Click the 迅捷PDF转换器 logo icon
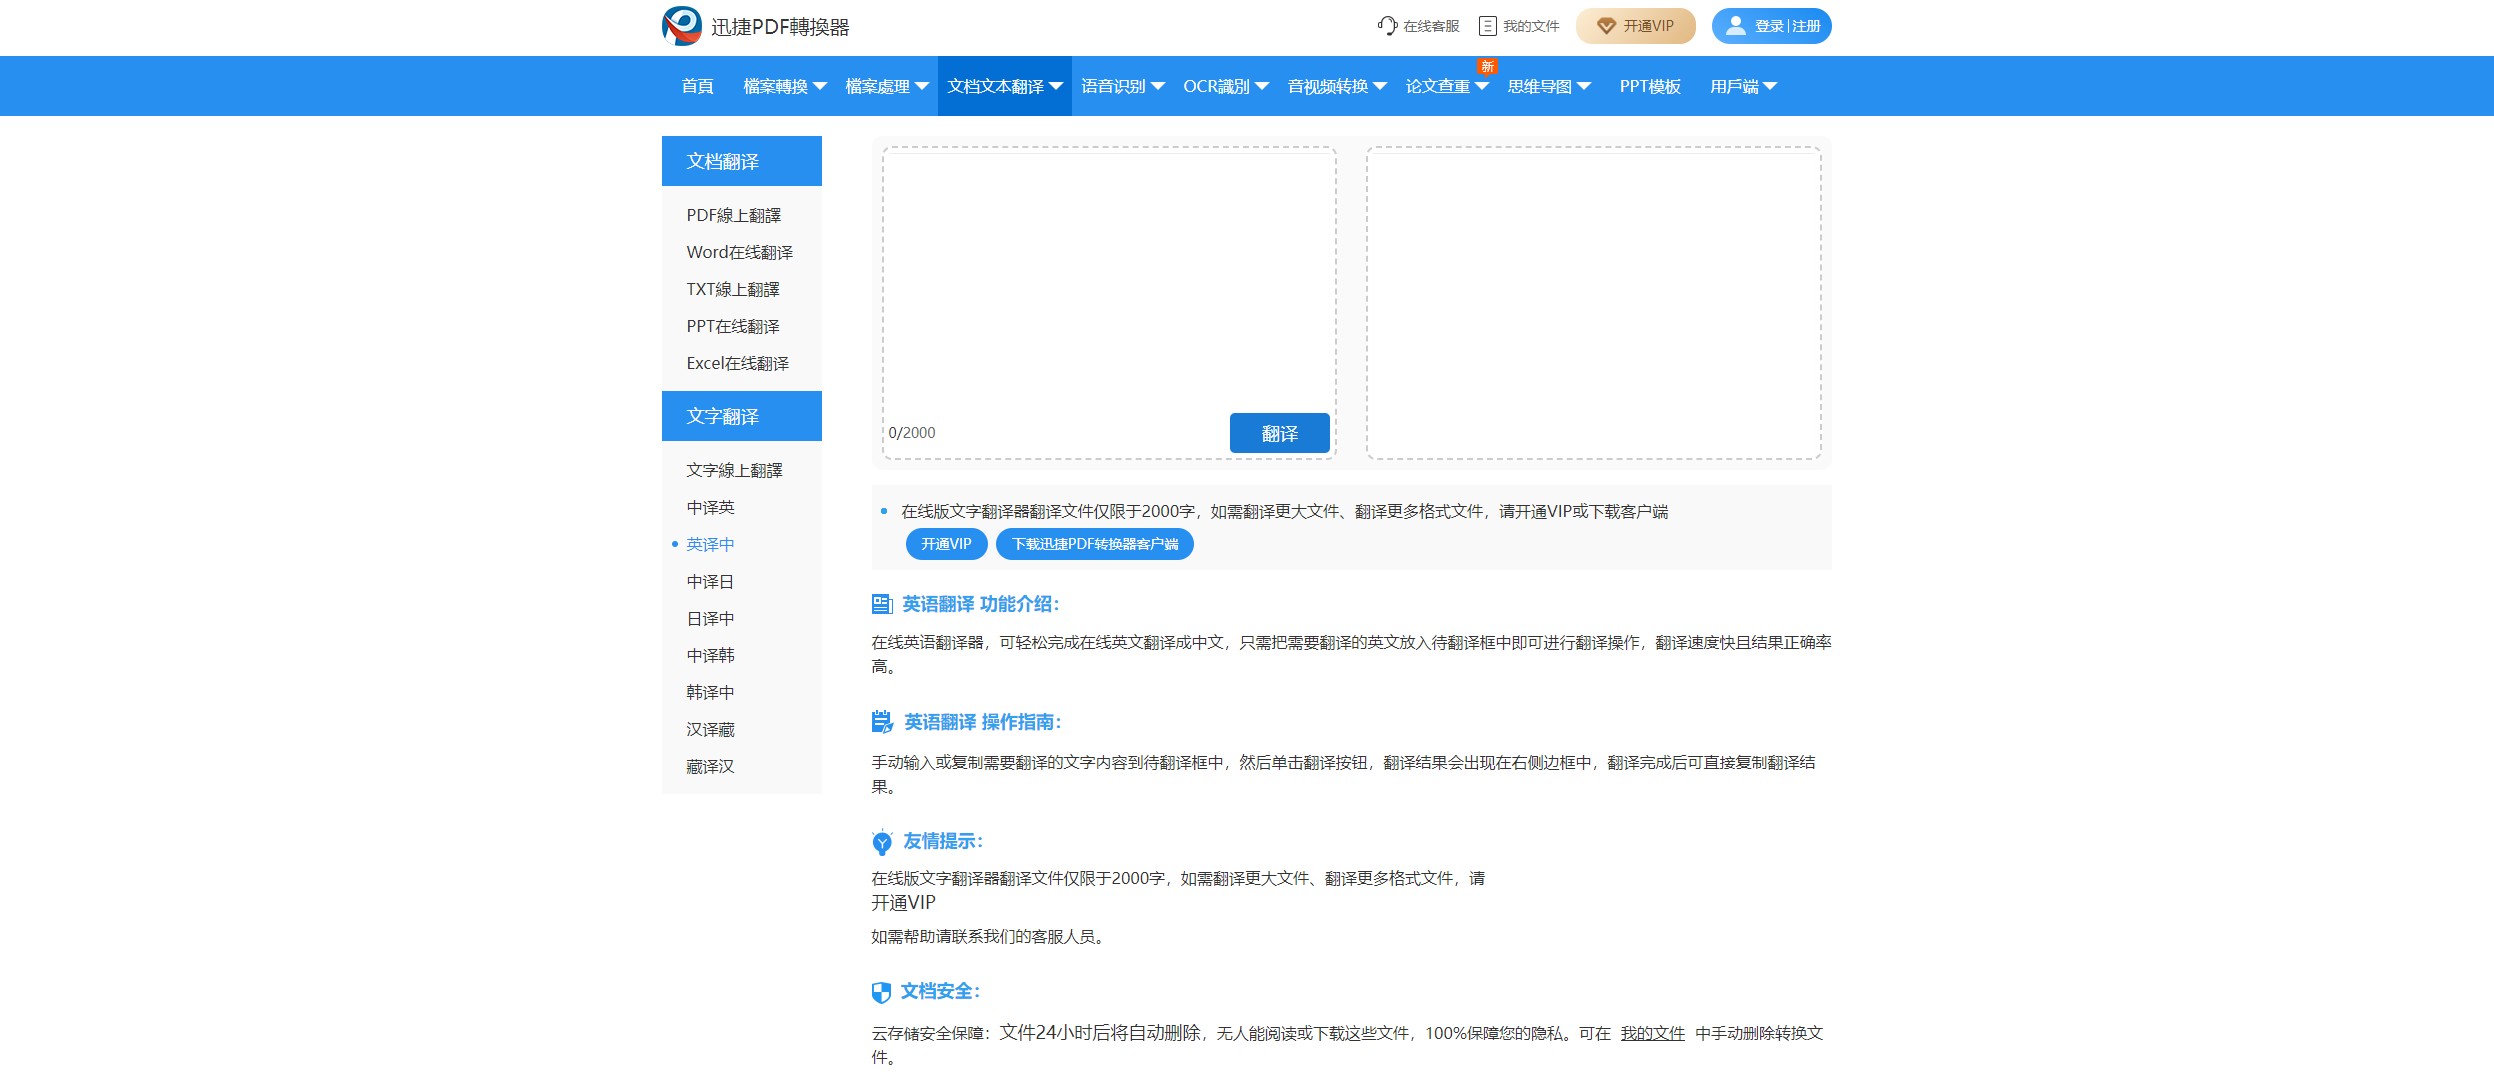The width and height of the screenshot is (2494, 1092). 681,26
